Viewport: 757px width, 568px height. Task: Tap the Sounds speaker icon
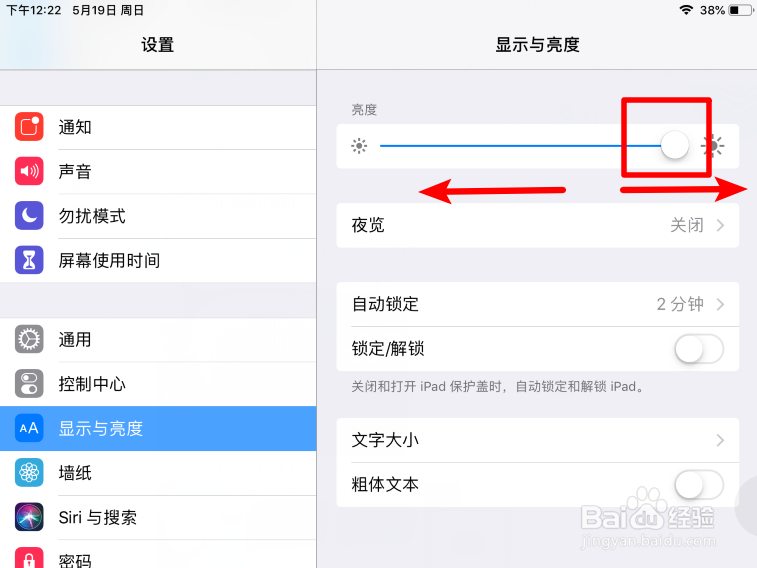pyautogui.click(x=29, y=171)
